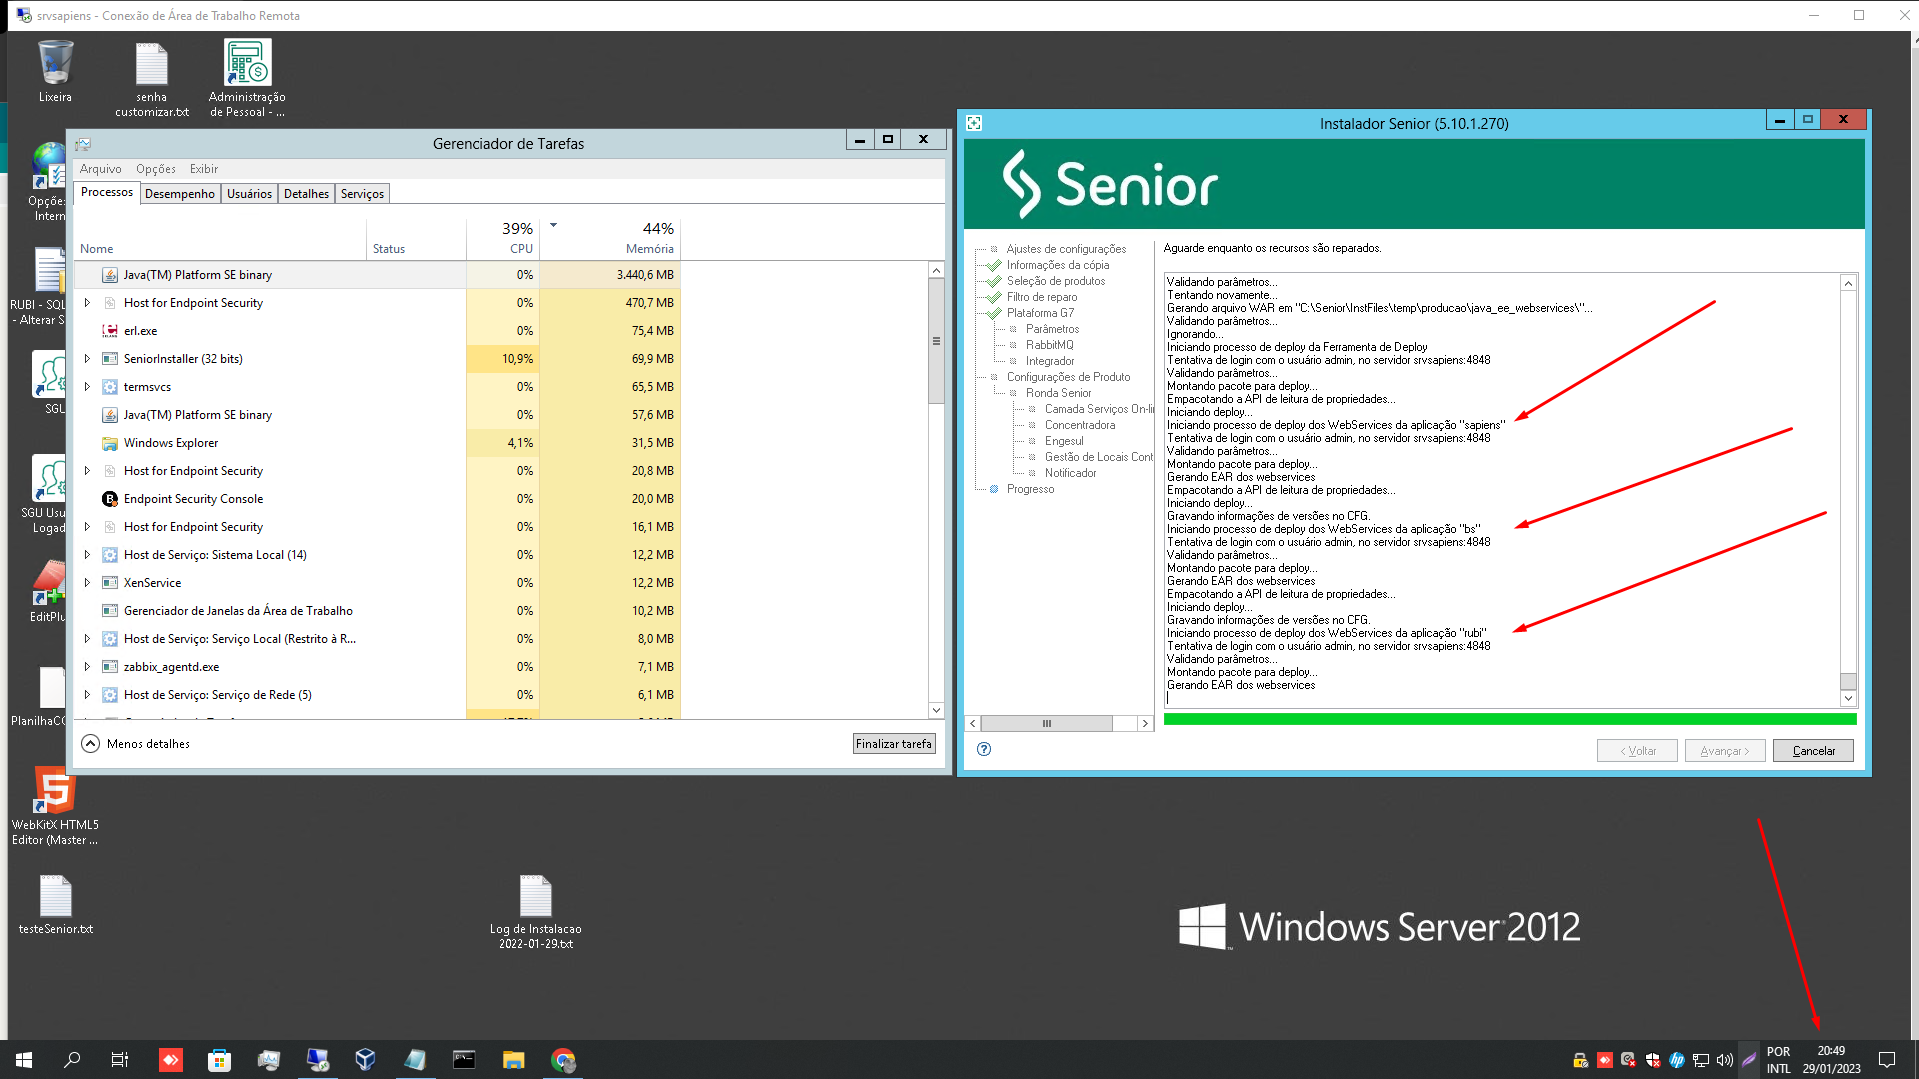Switch to the Serviços tab
Viewport: 1919px width, 1079px height.
pyautogui.click(x=362, y=194)
